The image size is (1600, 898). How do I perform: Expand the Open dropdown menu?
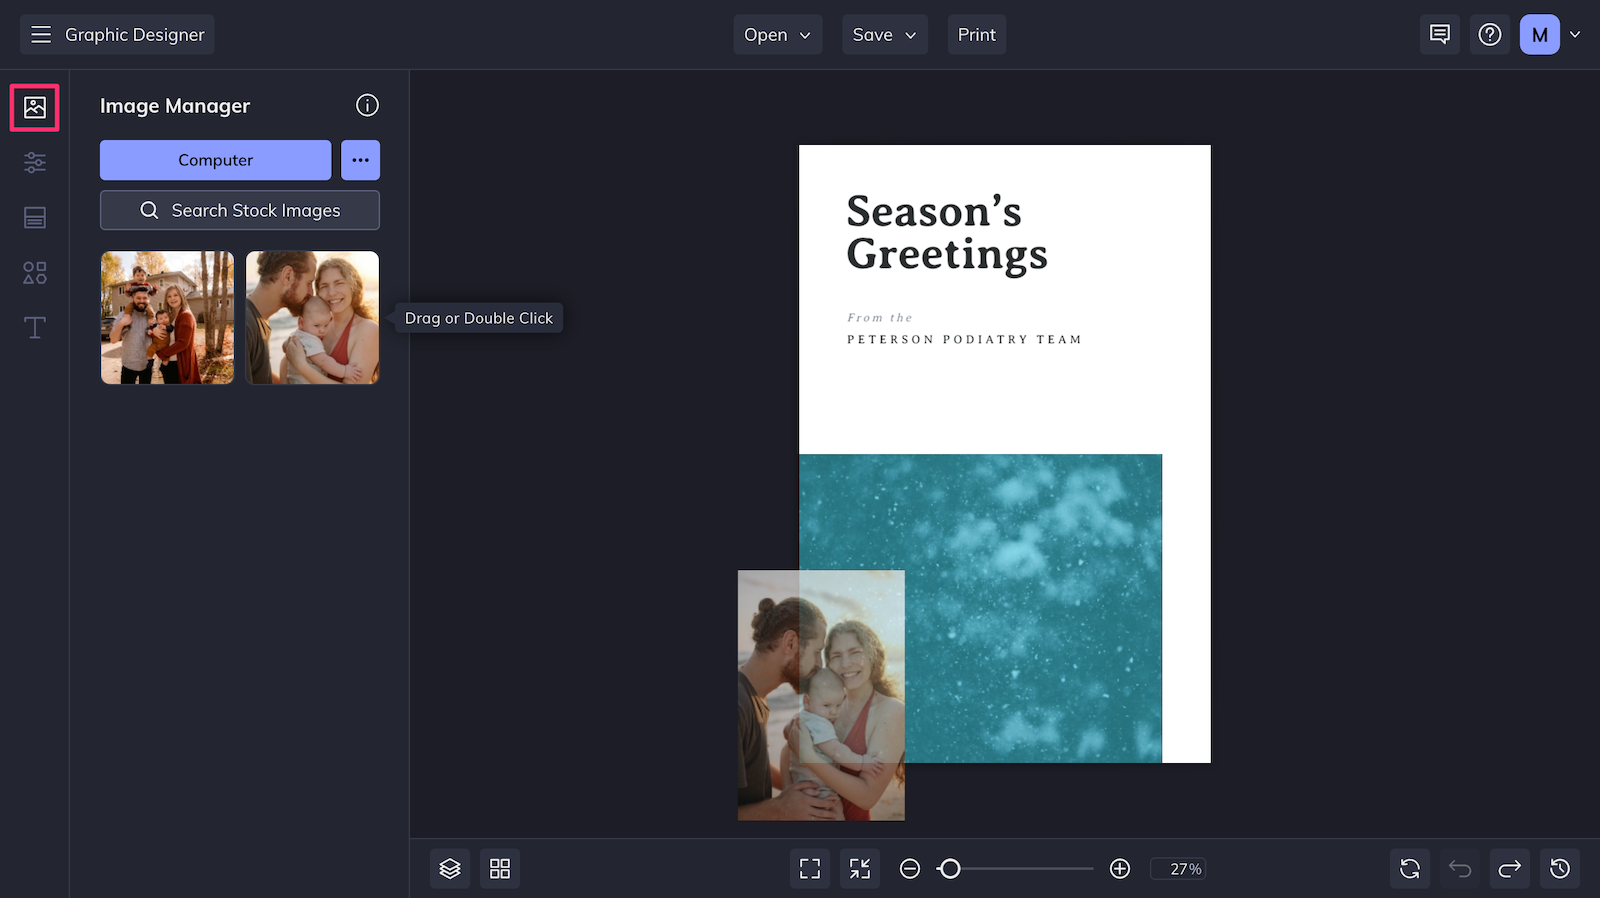778,34
